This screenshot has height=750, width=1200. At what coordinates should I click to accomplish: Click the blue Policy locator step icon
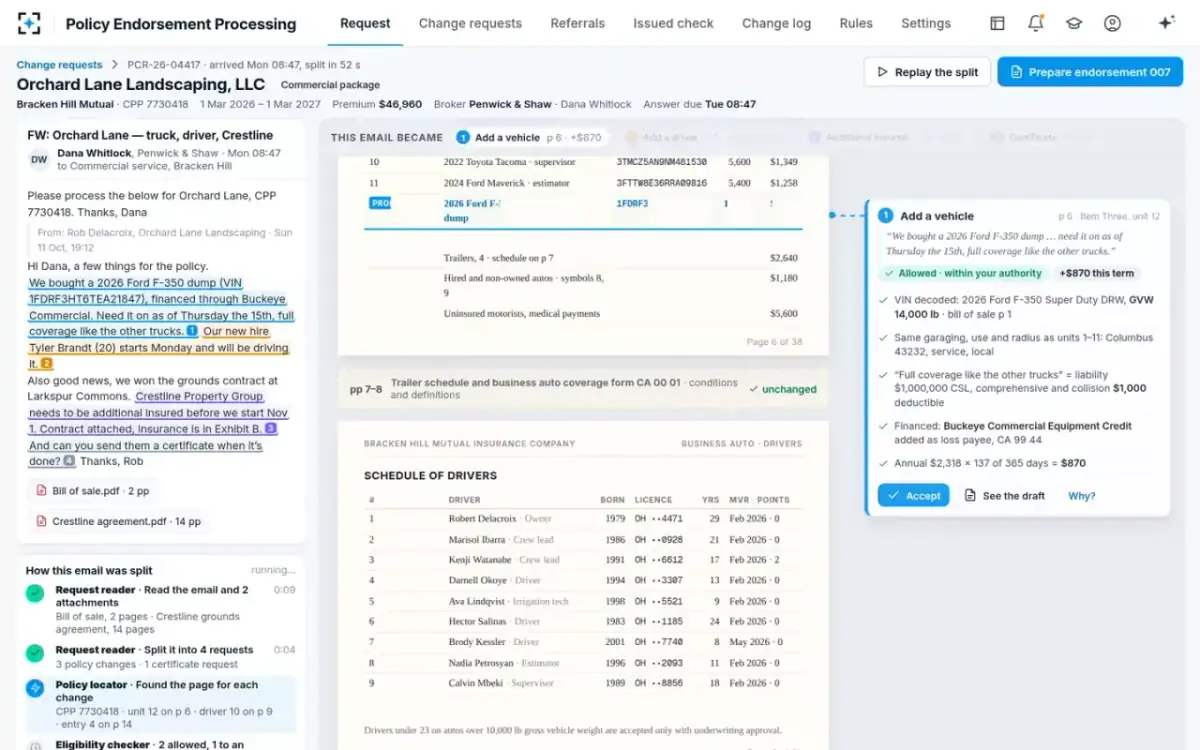point(35,688)
